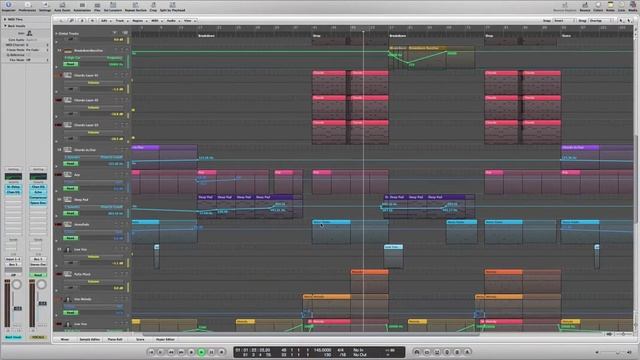Click the Play transport button
Image resolution: width=640 pixels, height=360 pixels.
click(201, 352)
